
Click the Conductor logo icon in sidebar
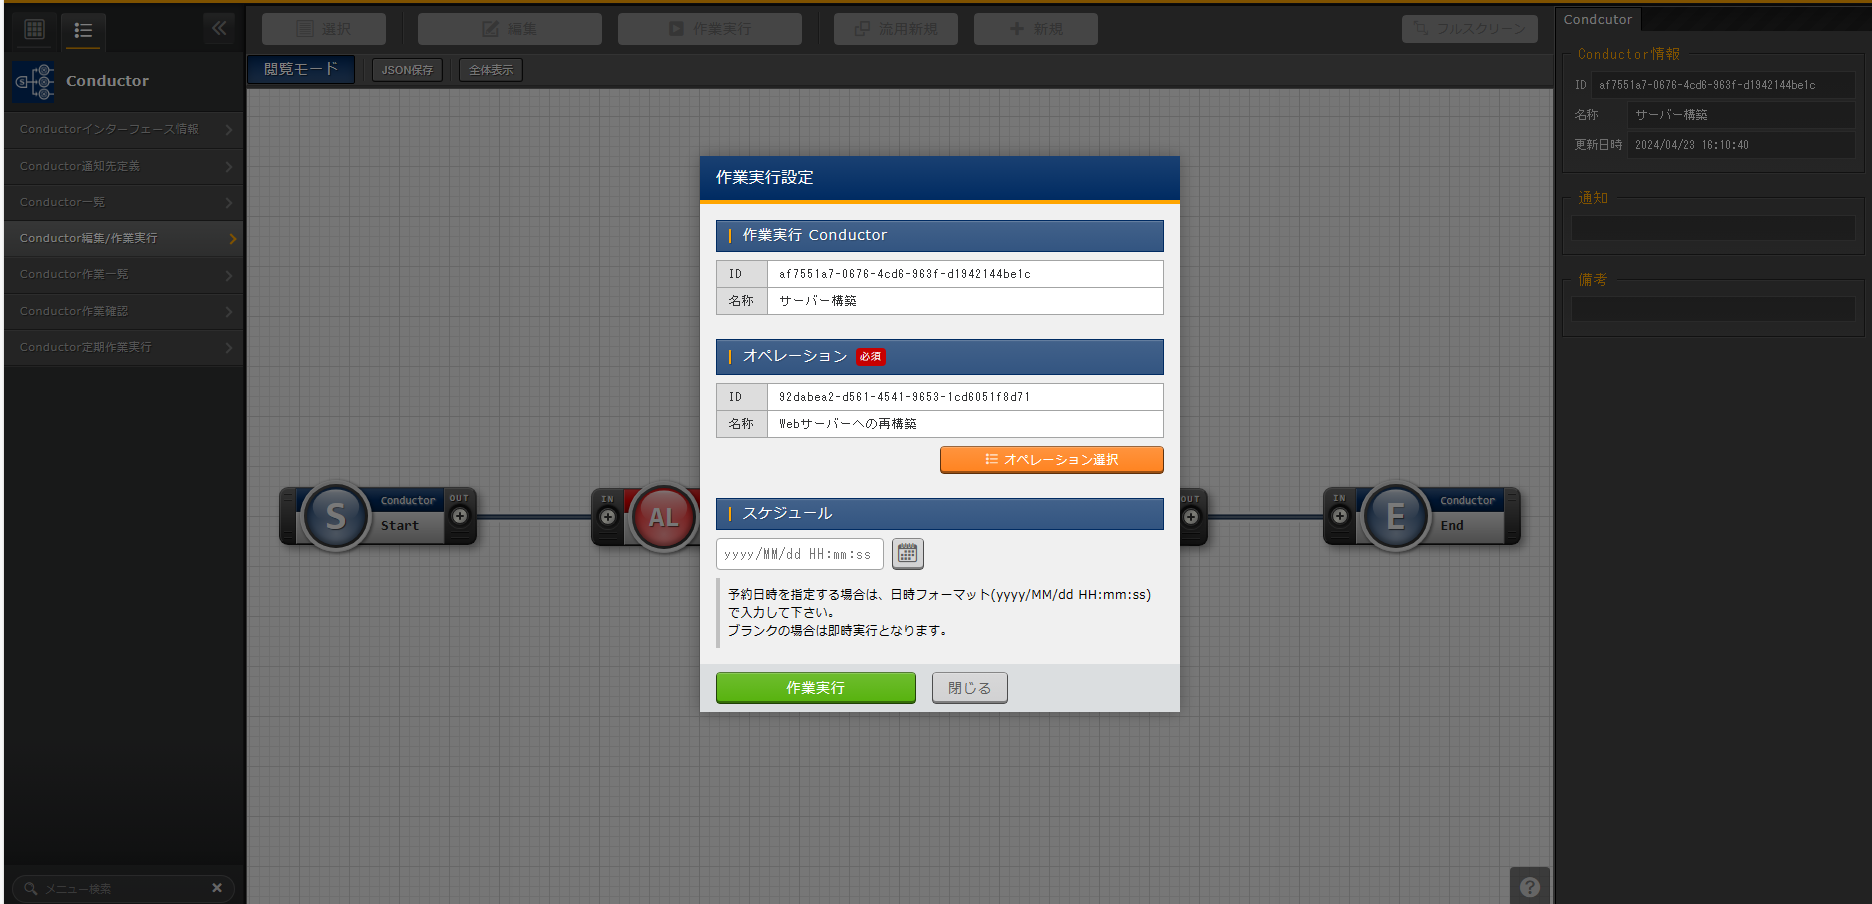click(33, 81)
